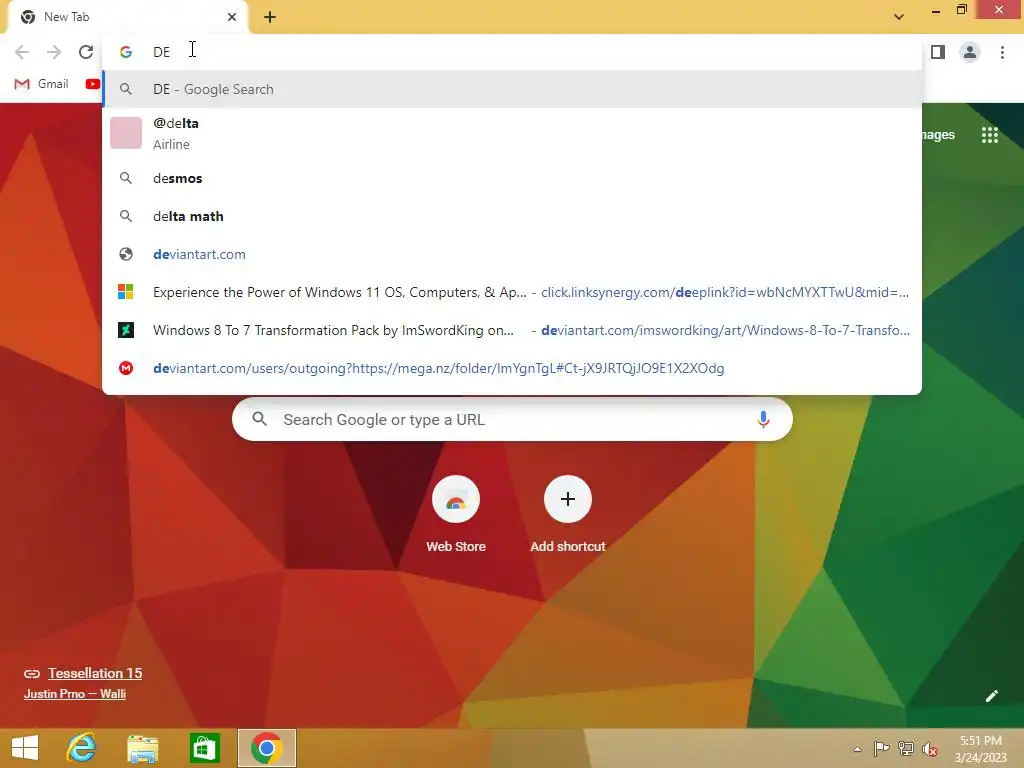Open the Web Store shortcut
The image size is (1024, 768).
(x=456, y=515)
